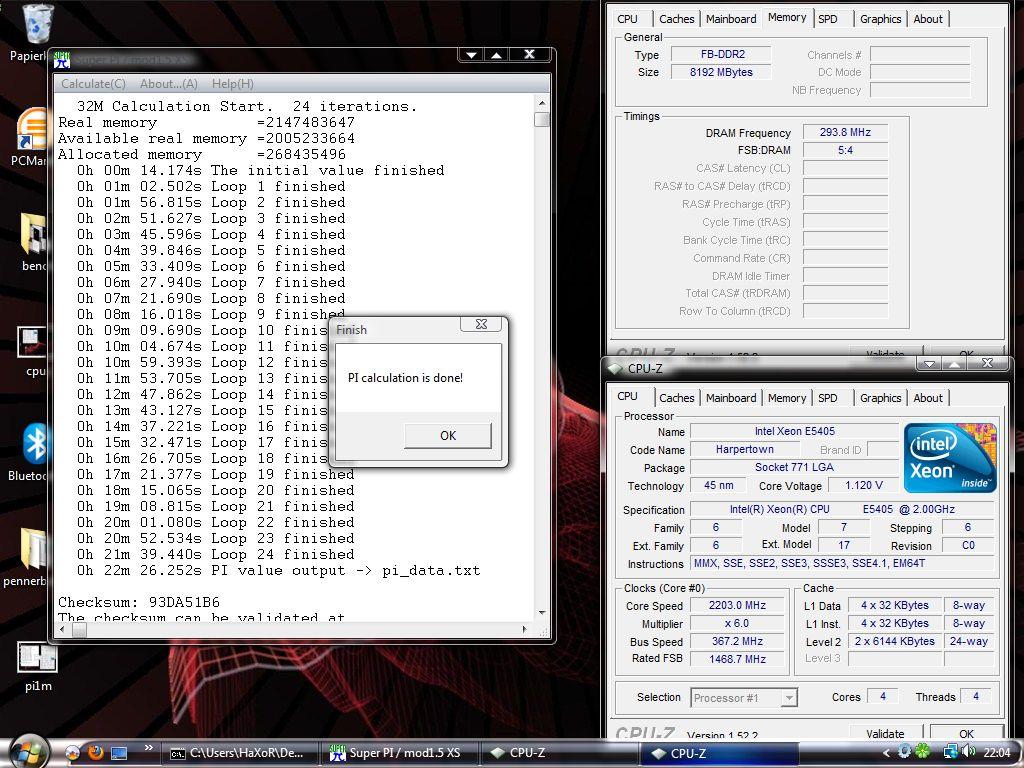Click OK in CPU-Z processor window
This screenshot has width=1024, height=768.
967,733
